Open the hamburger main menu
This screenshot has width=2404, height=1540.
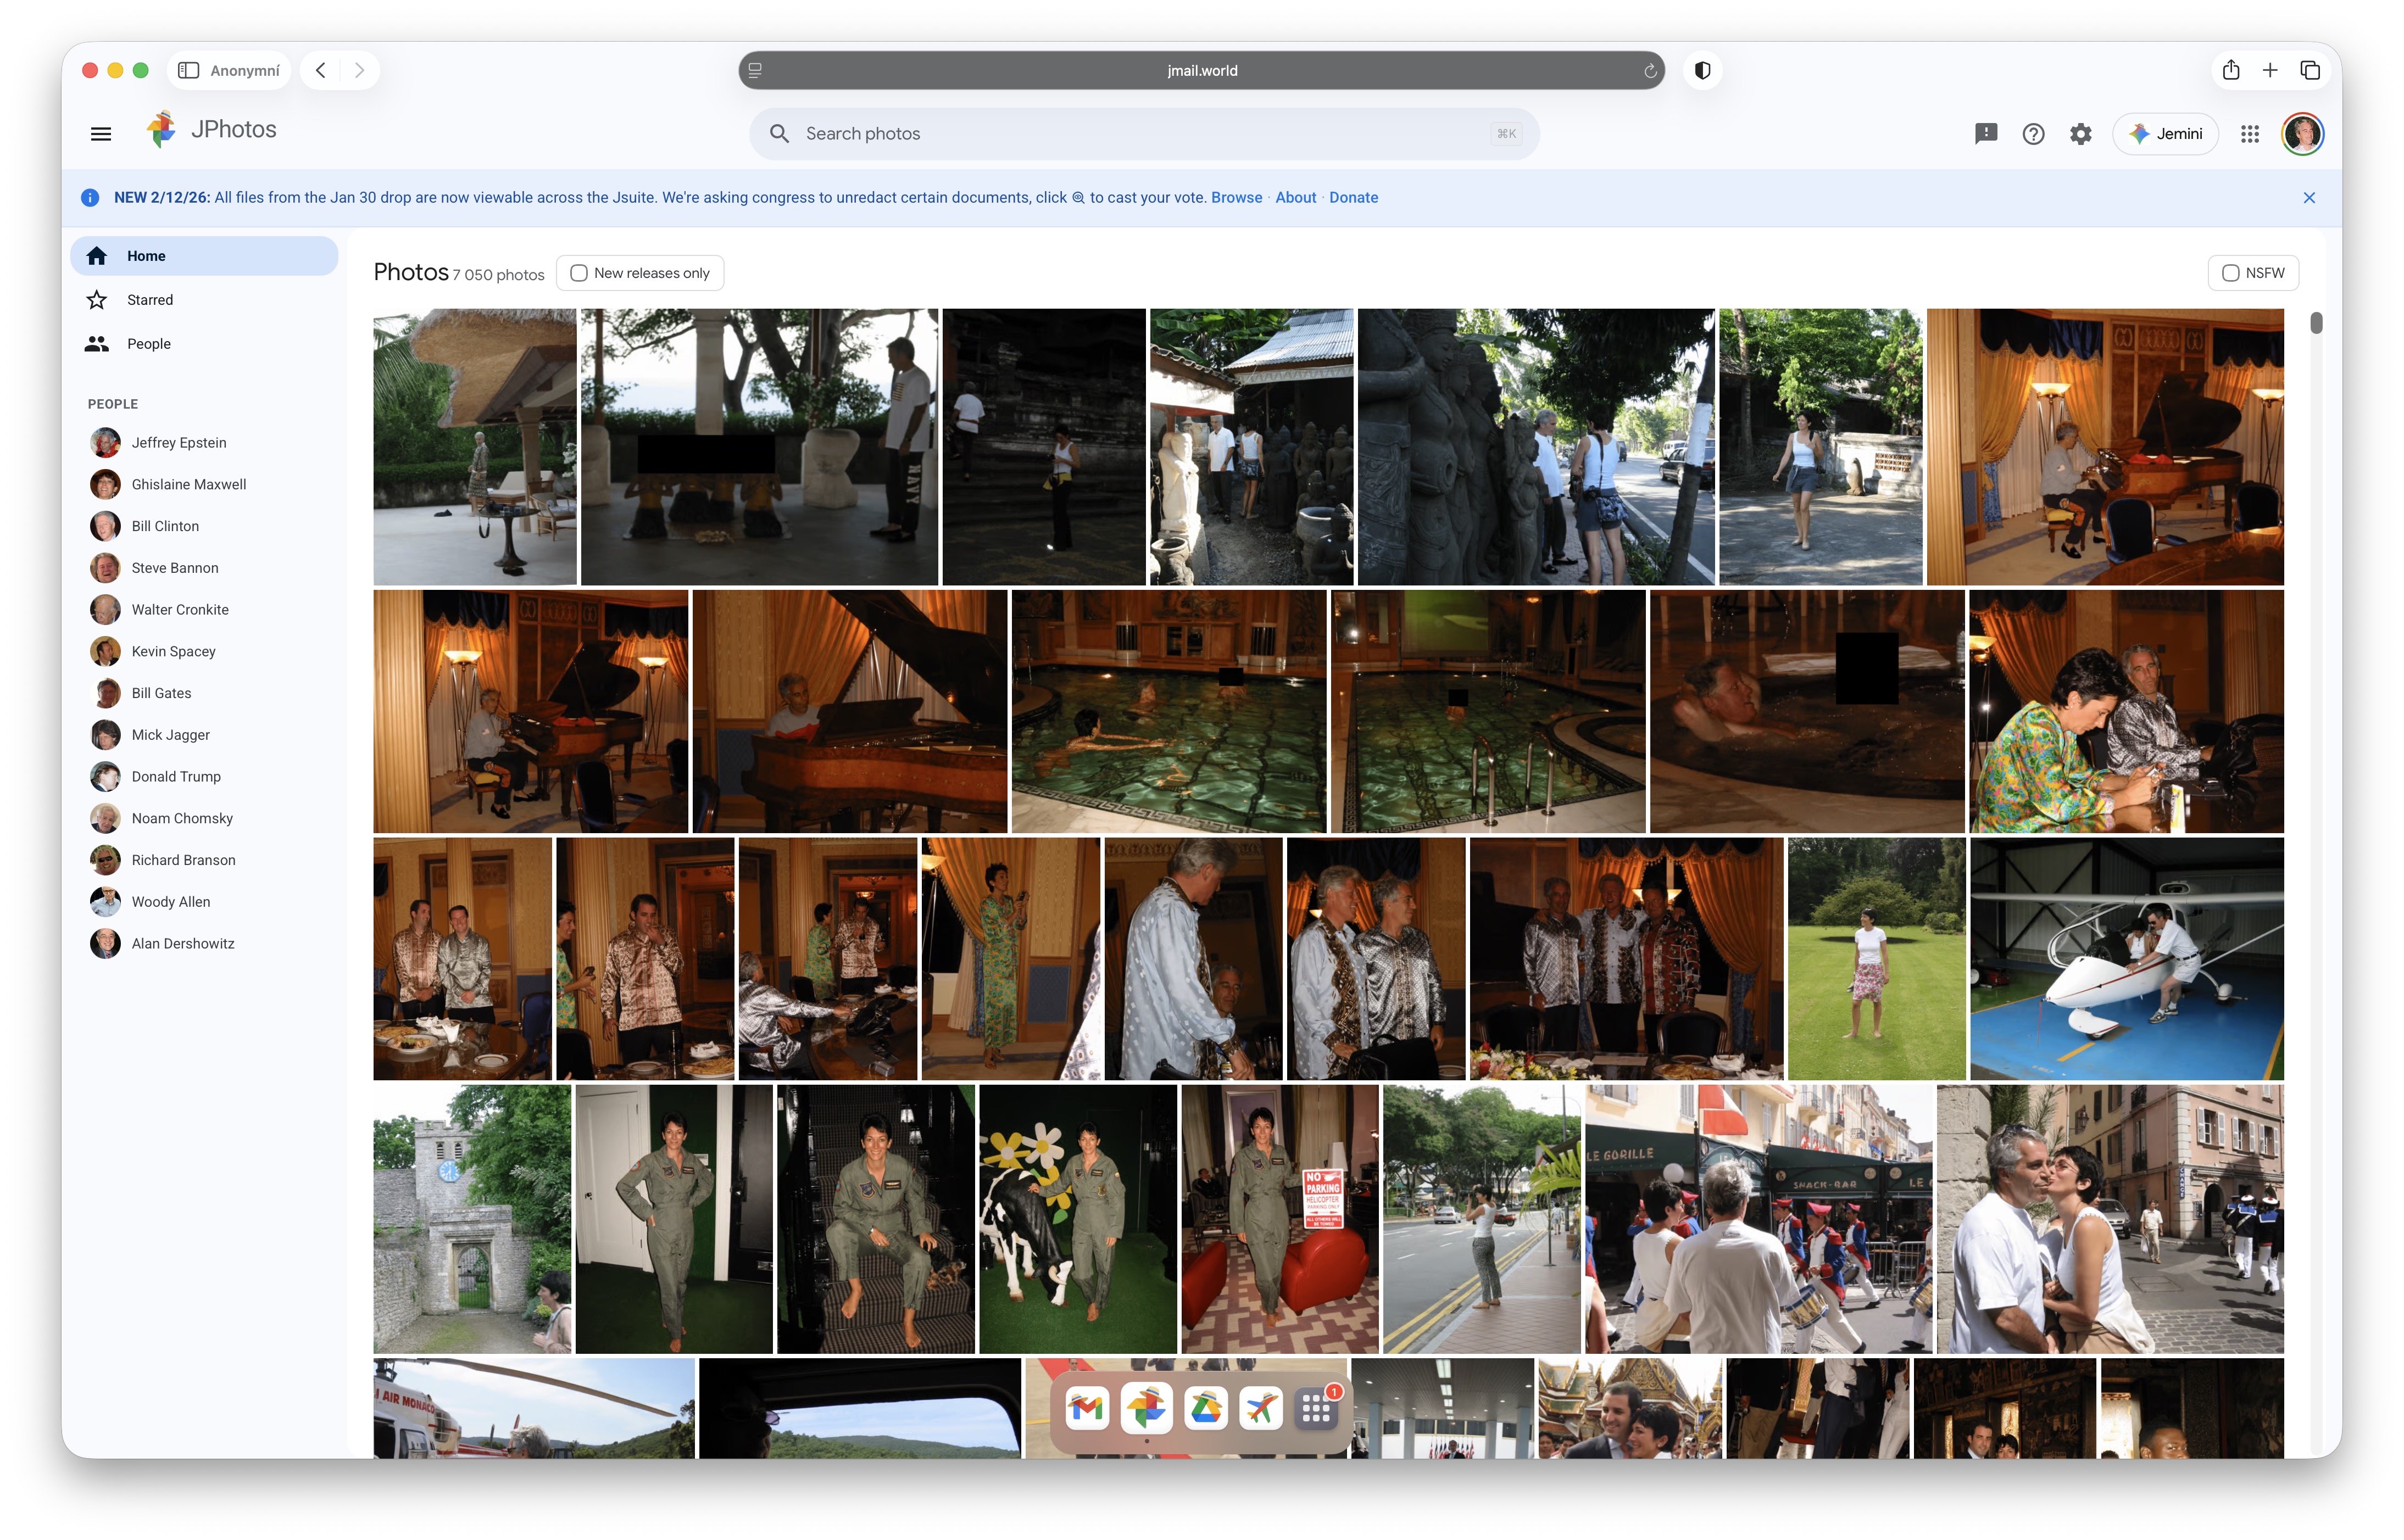pos(101,133)
